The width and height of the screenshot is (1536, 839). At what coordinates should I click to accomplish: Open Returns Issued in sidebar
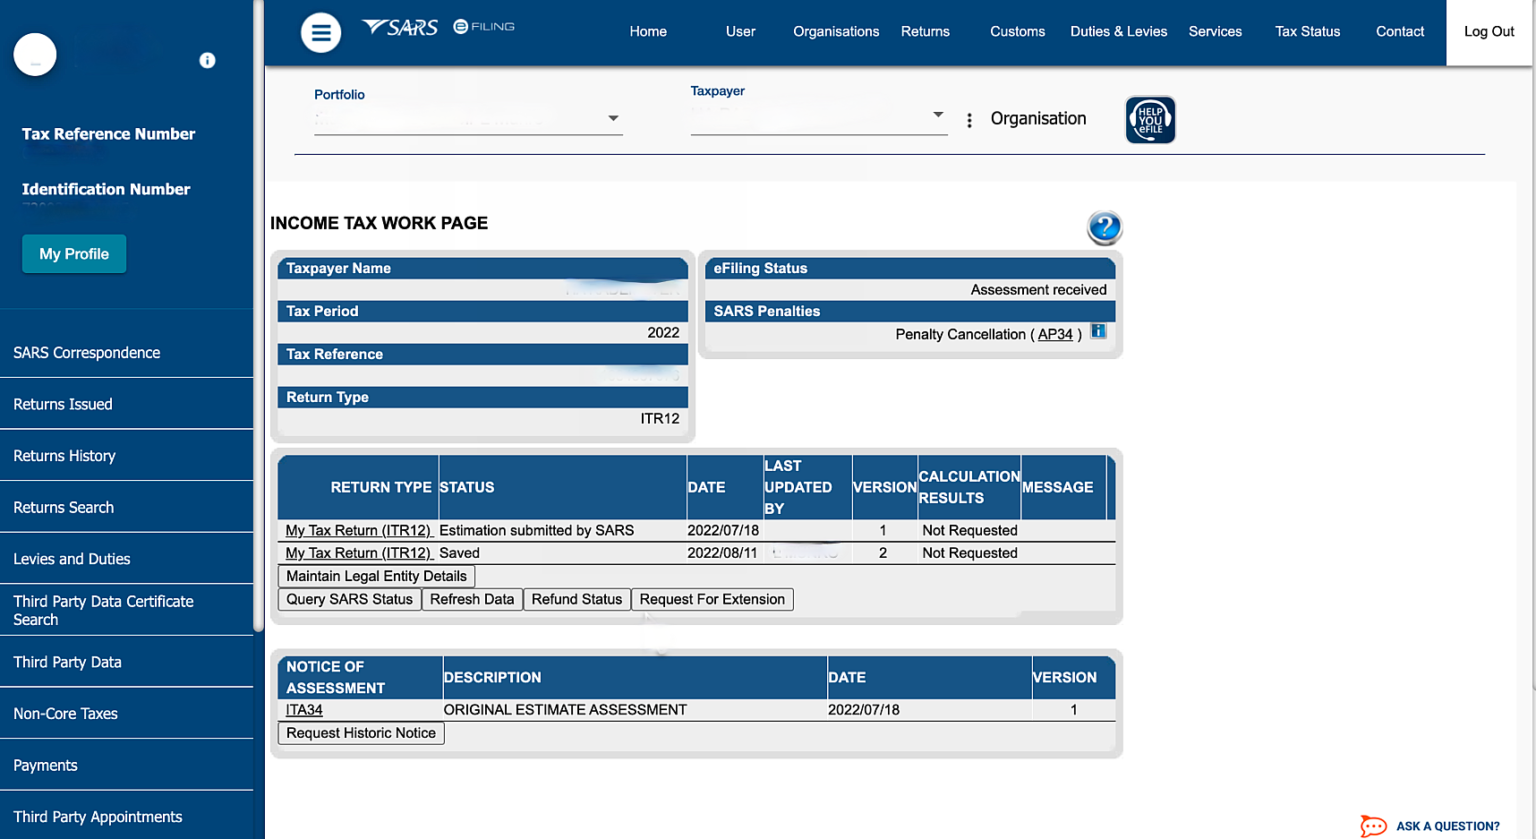(127, 404)
